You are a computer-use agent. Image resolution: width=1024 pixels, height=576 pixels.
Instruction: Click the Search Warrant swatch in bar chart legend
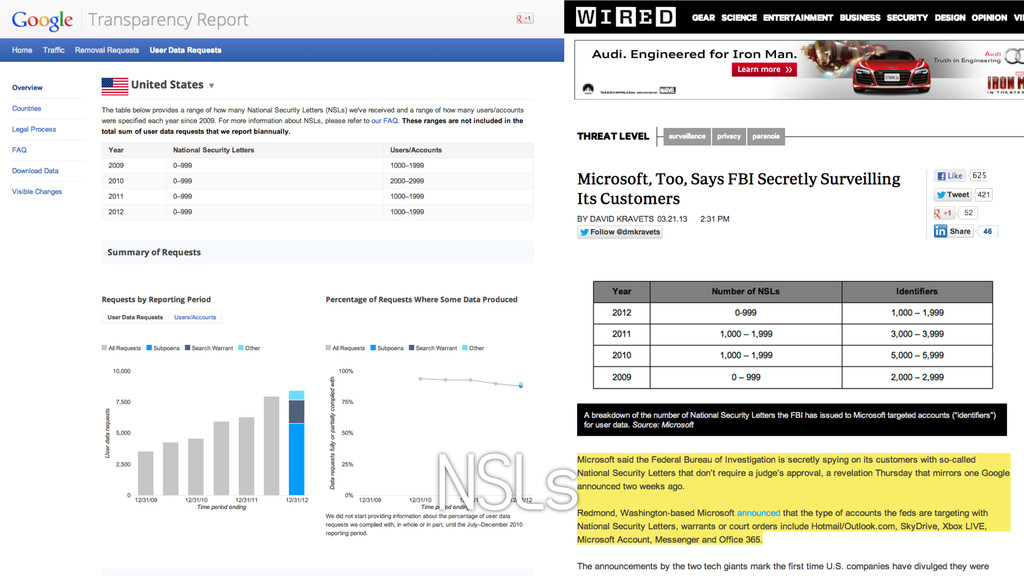click(187, 348)
